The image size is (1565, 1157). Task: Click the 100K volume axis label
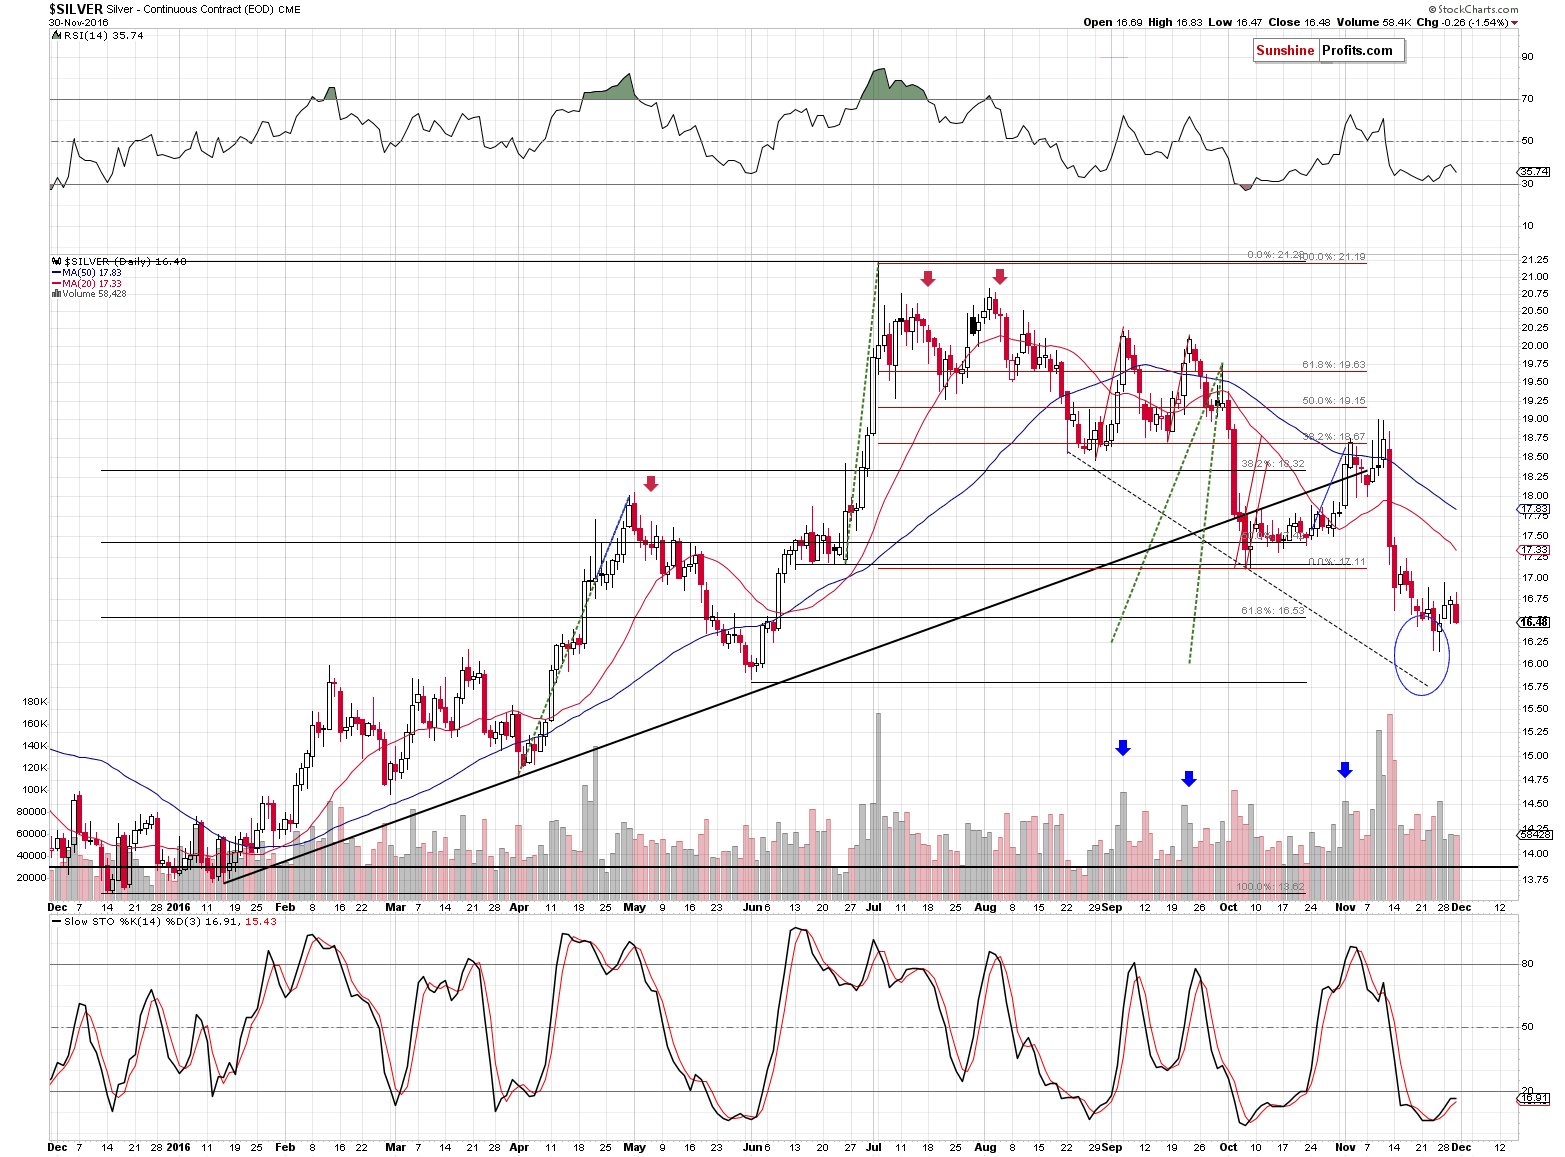click(x=35, y=790)
